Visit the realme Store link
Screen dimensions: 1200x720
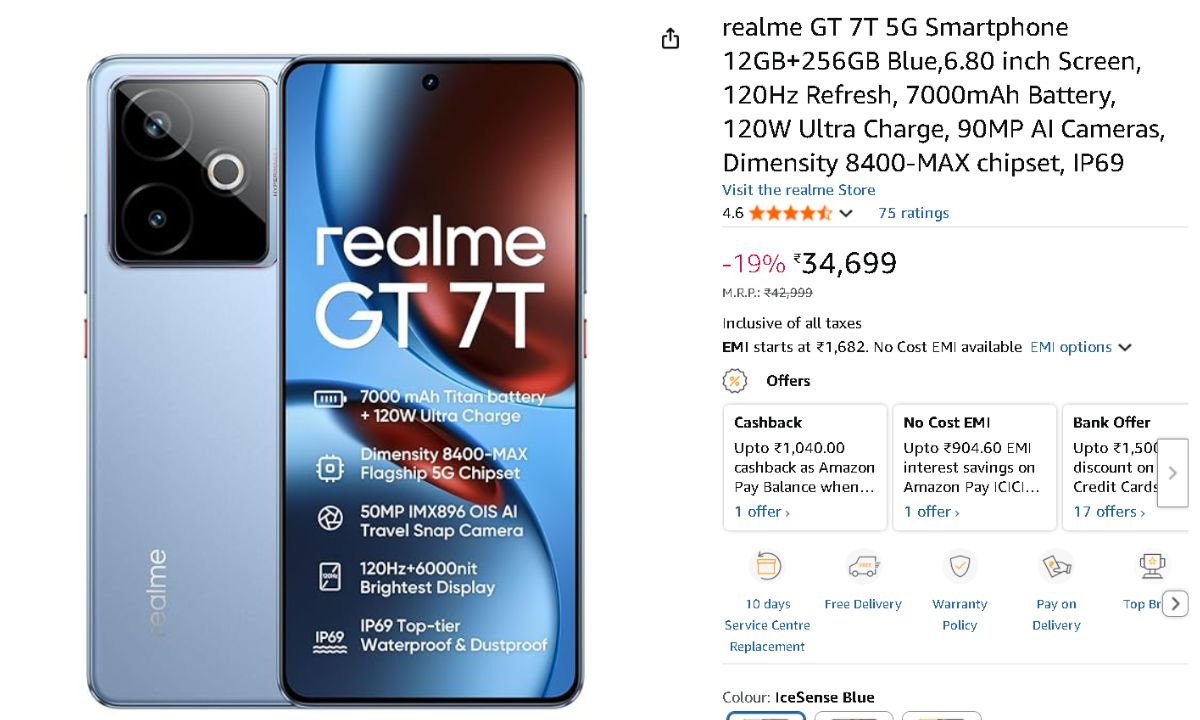coord(798,190)
